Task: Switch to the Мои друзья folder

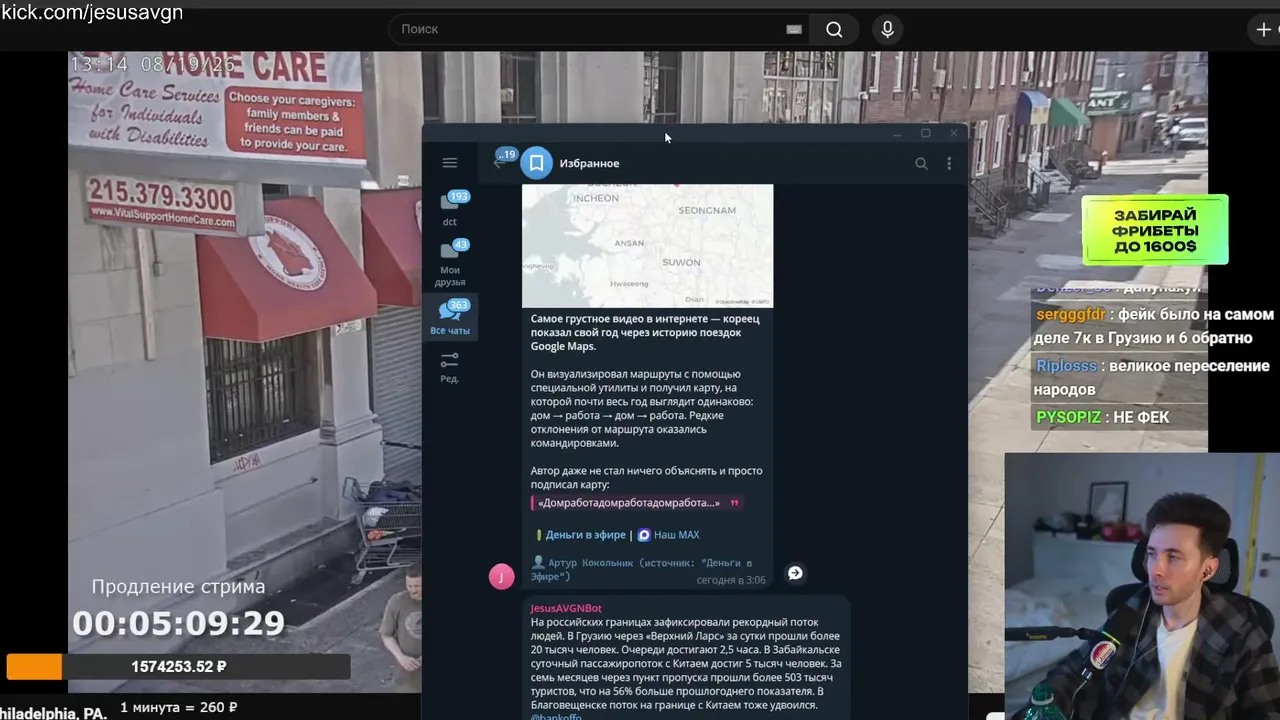Action: 450,263
